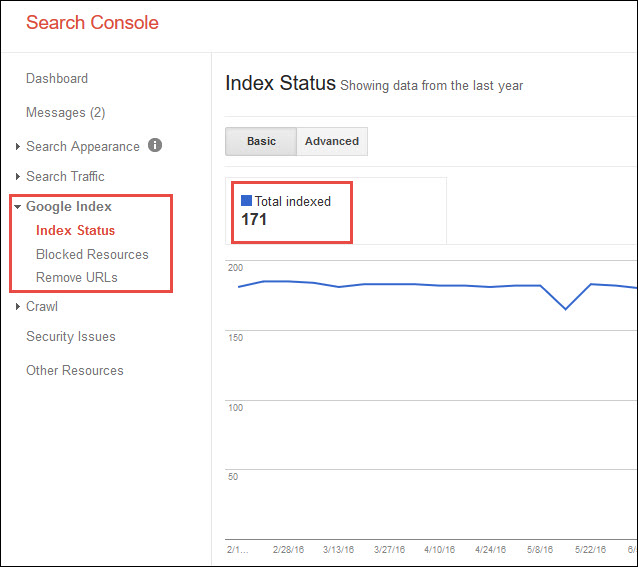Switch to the Advanced tab
The image size is (638, 567).
click(332, 141)
